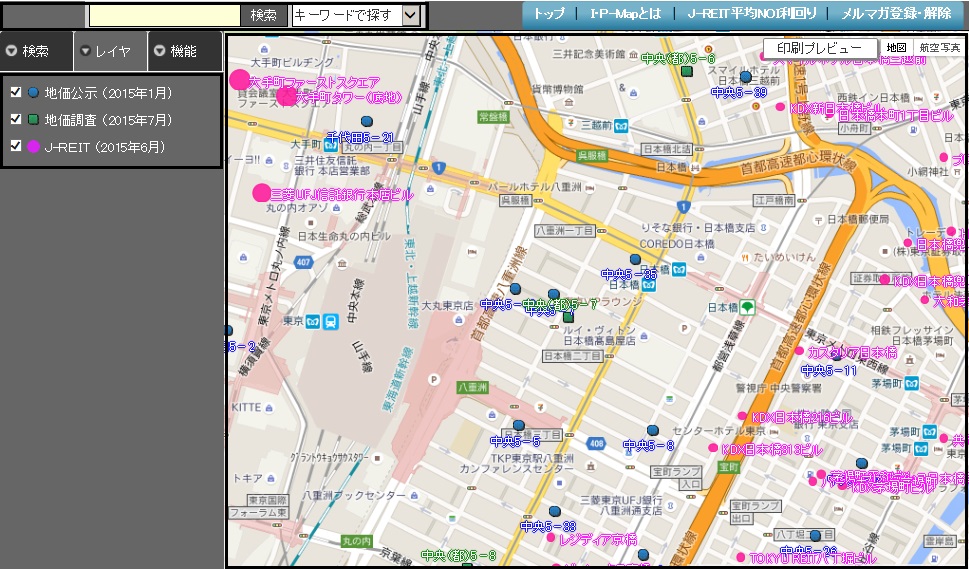Switch to 航空写真 aerial view
The width and height of the screenshot is (969, 569).
pyautogui.click(x=939, y=48)
